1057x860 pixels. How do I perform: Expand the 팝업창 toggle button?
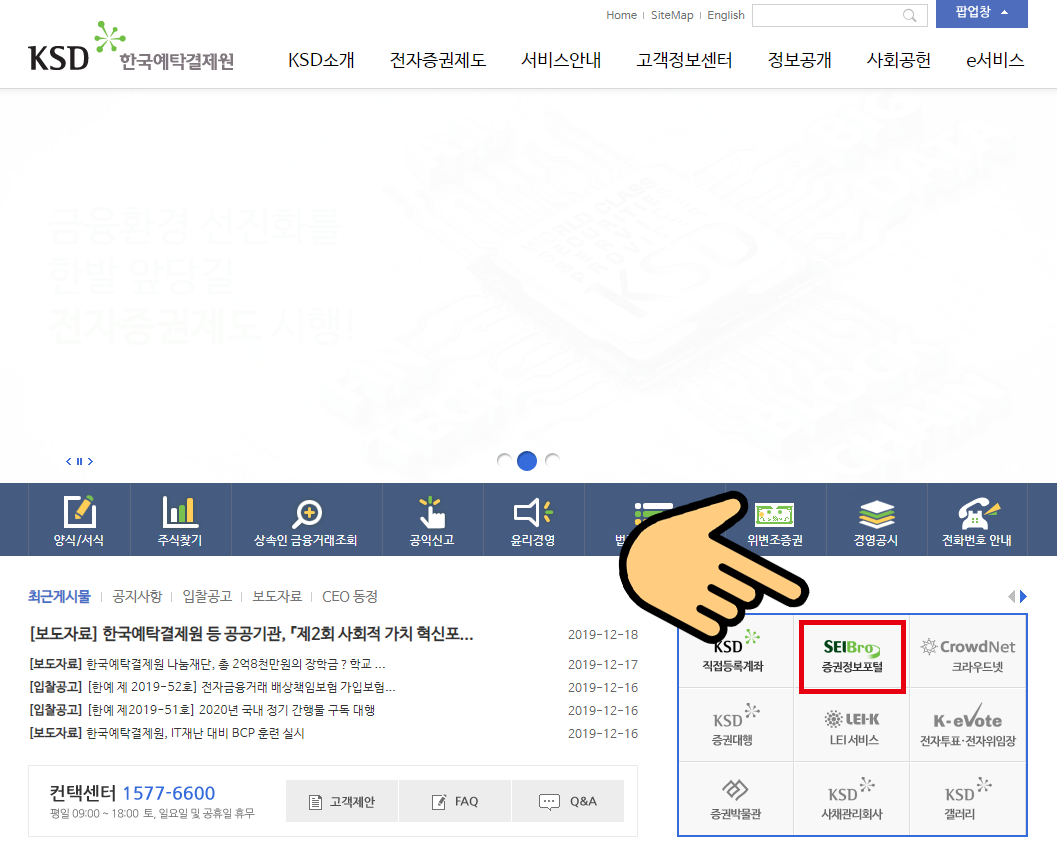point(982,13)
